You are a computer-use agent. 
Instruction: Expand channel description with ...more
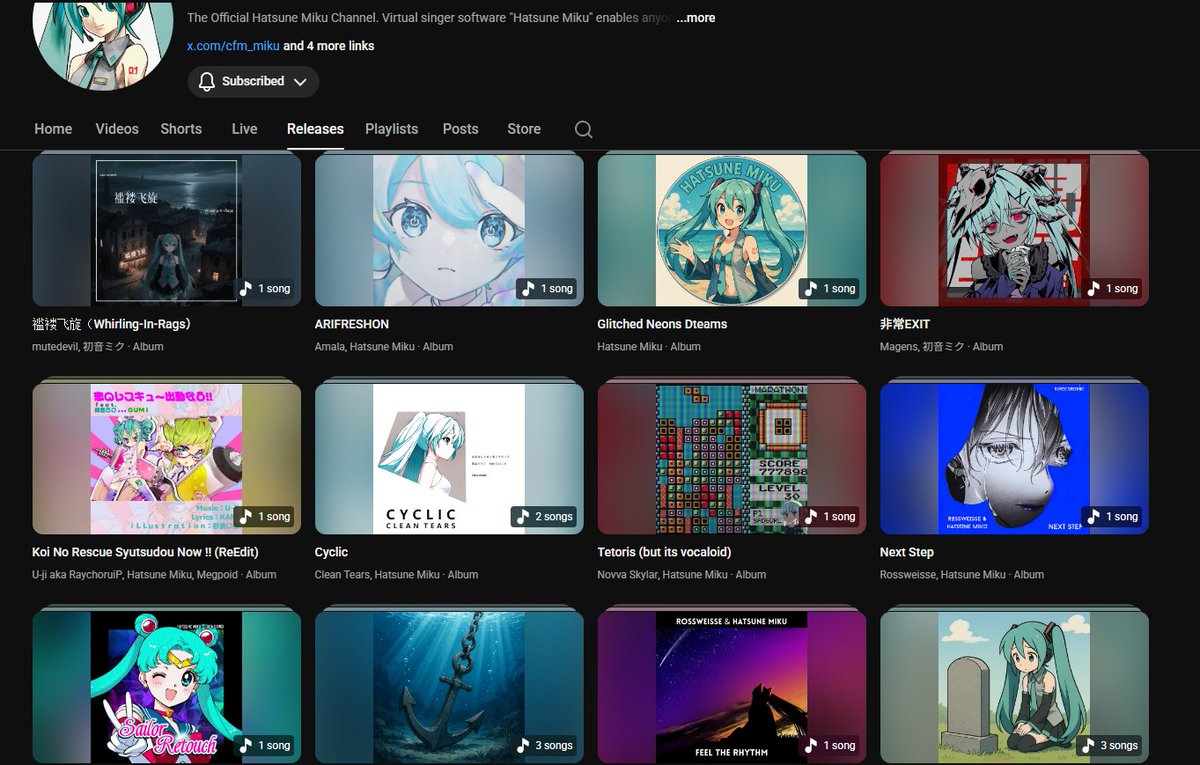coord(696,18)
